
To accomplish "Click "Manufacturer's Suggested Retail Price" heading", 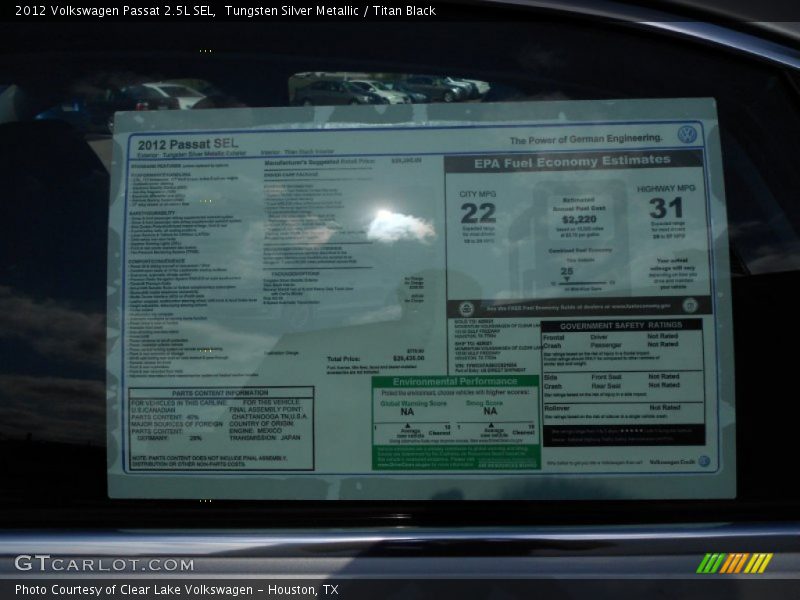I will (x=319, y=162).
